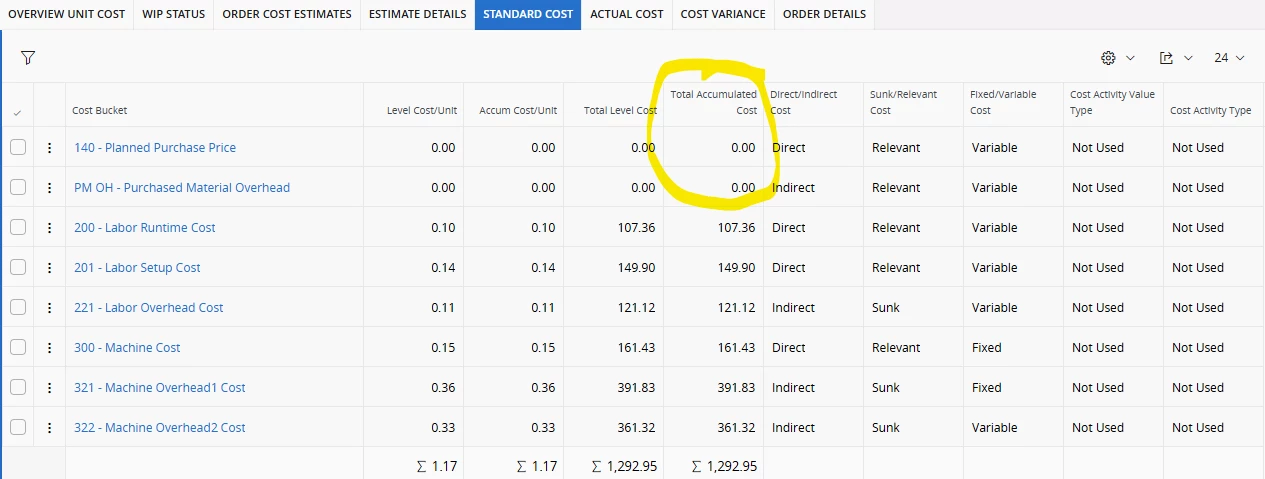Switch to the Order Cost Estimates tab
Image resolution: width=1265 pixels, height=479 pixels.
coord(287,14)
